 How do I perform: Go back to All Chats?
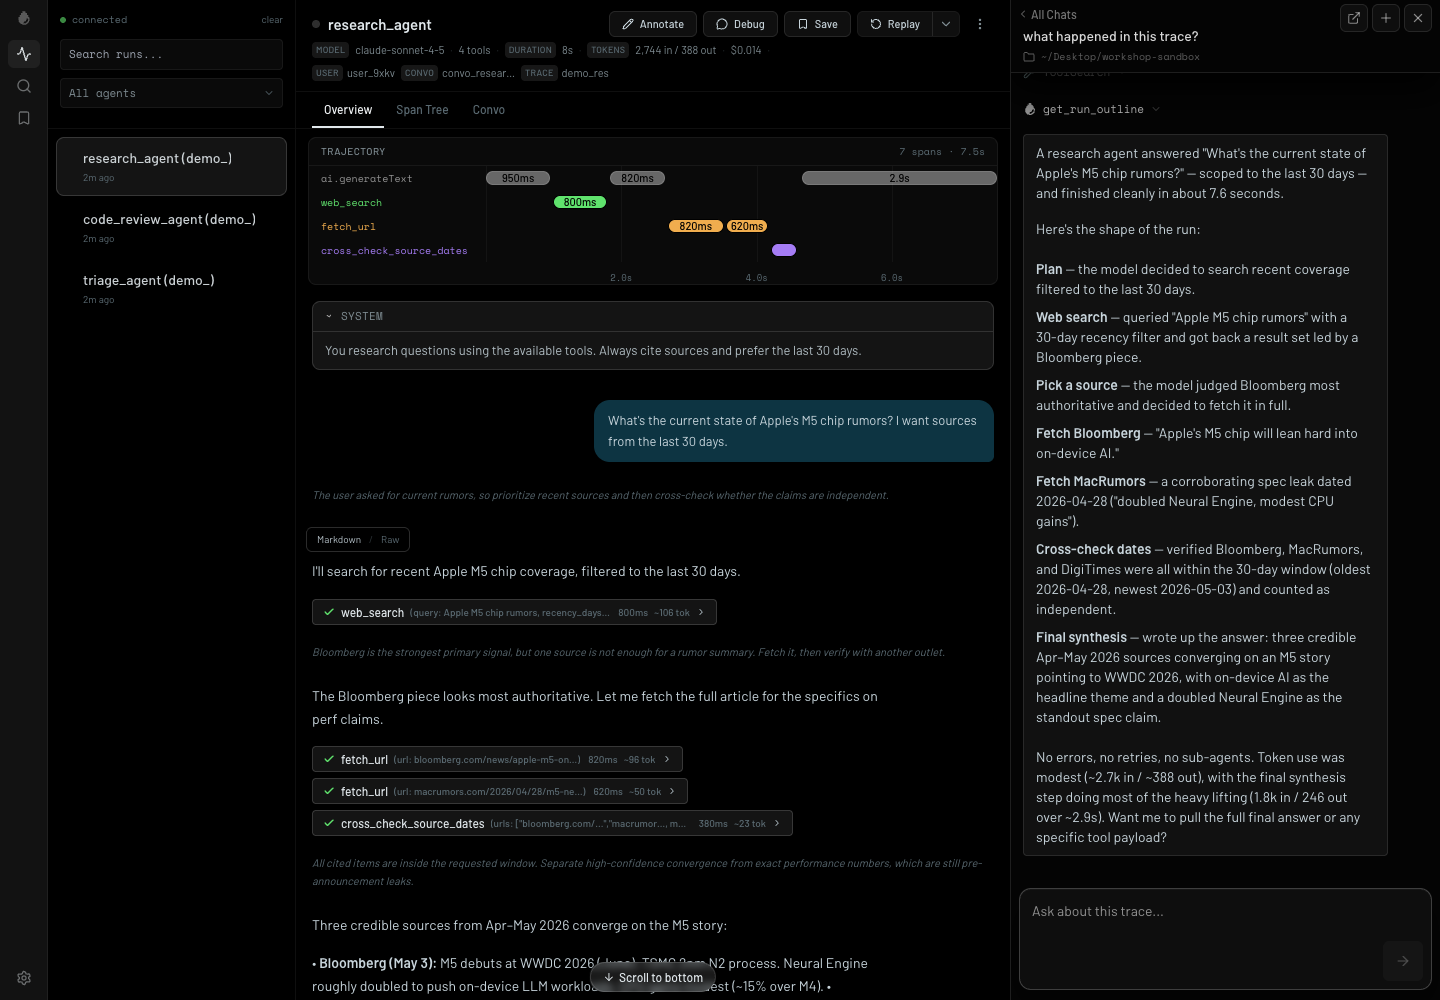[1049, 15]
